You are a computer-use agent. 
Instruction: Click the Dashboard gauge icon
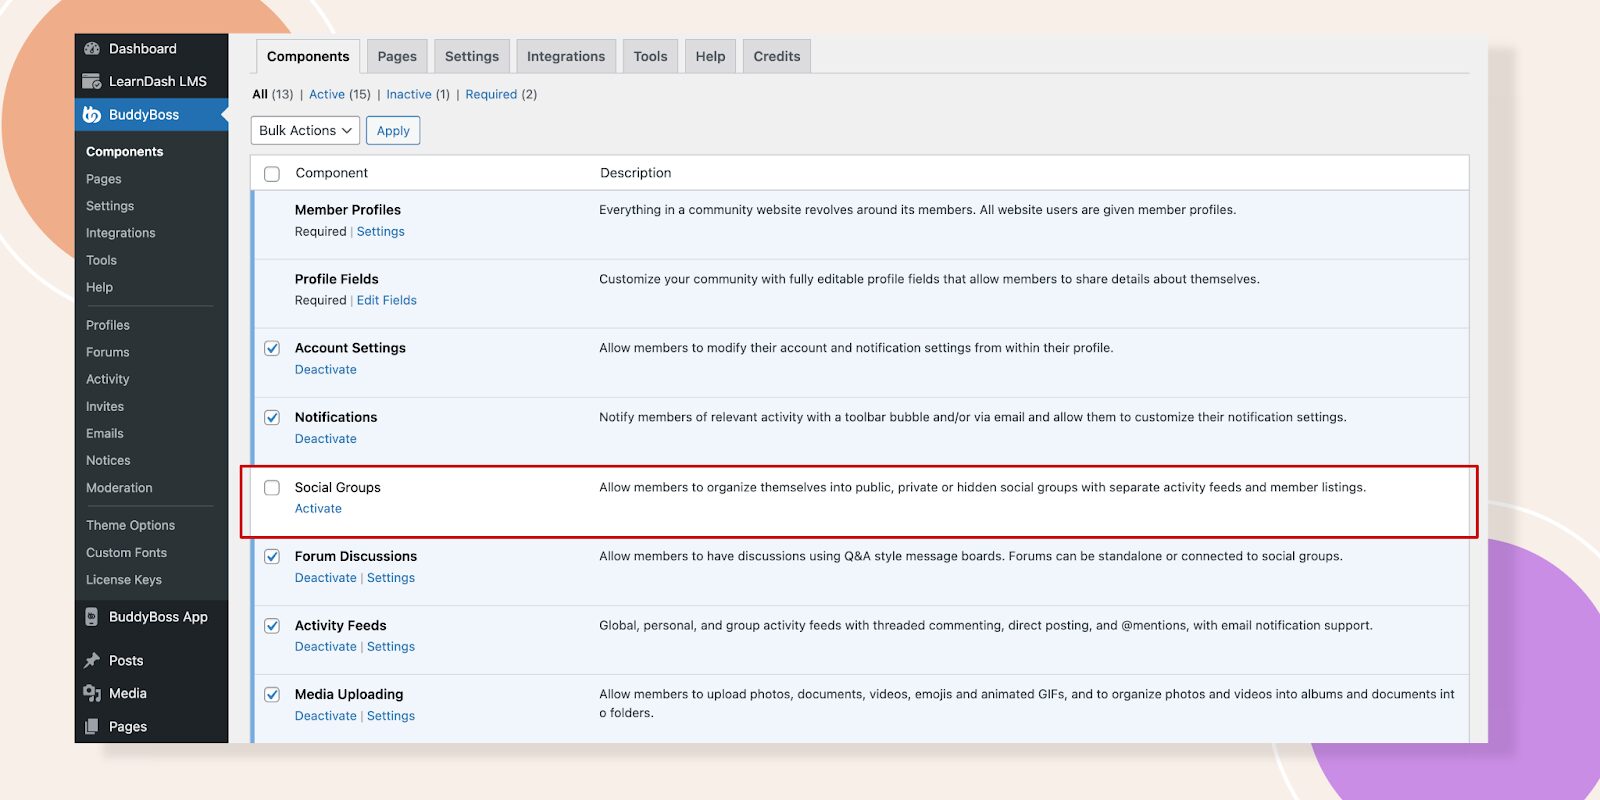click(92, 48)
